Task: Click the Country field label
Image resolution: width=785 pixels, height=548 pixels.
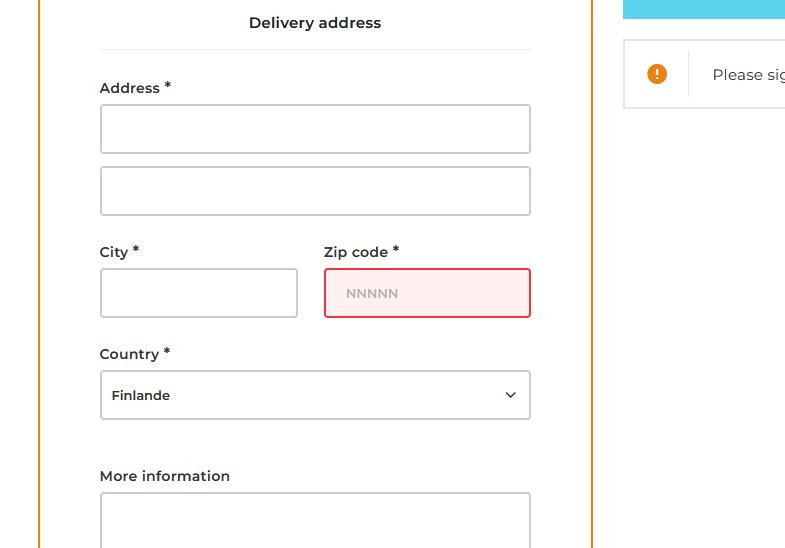Action: point(129,354)
